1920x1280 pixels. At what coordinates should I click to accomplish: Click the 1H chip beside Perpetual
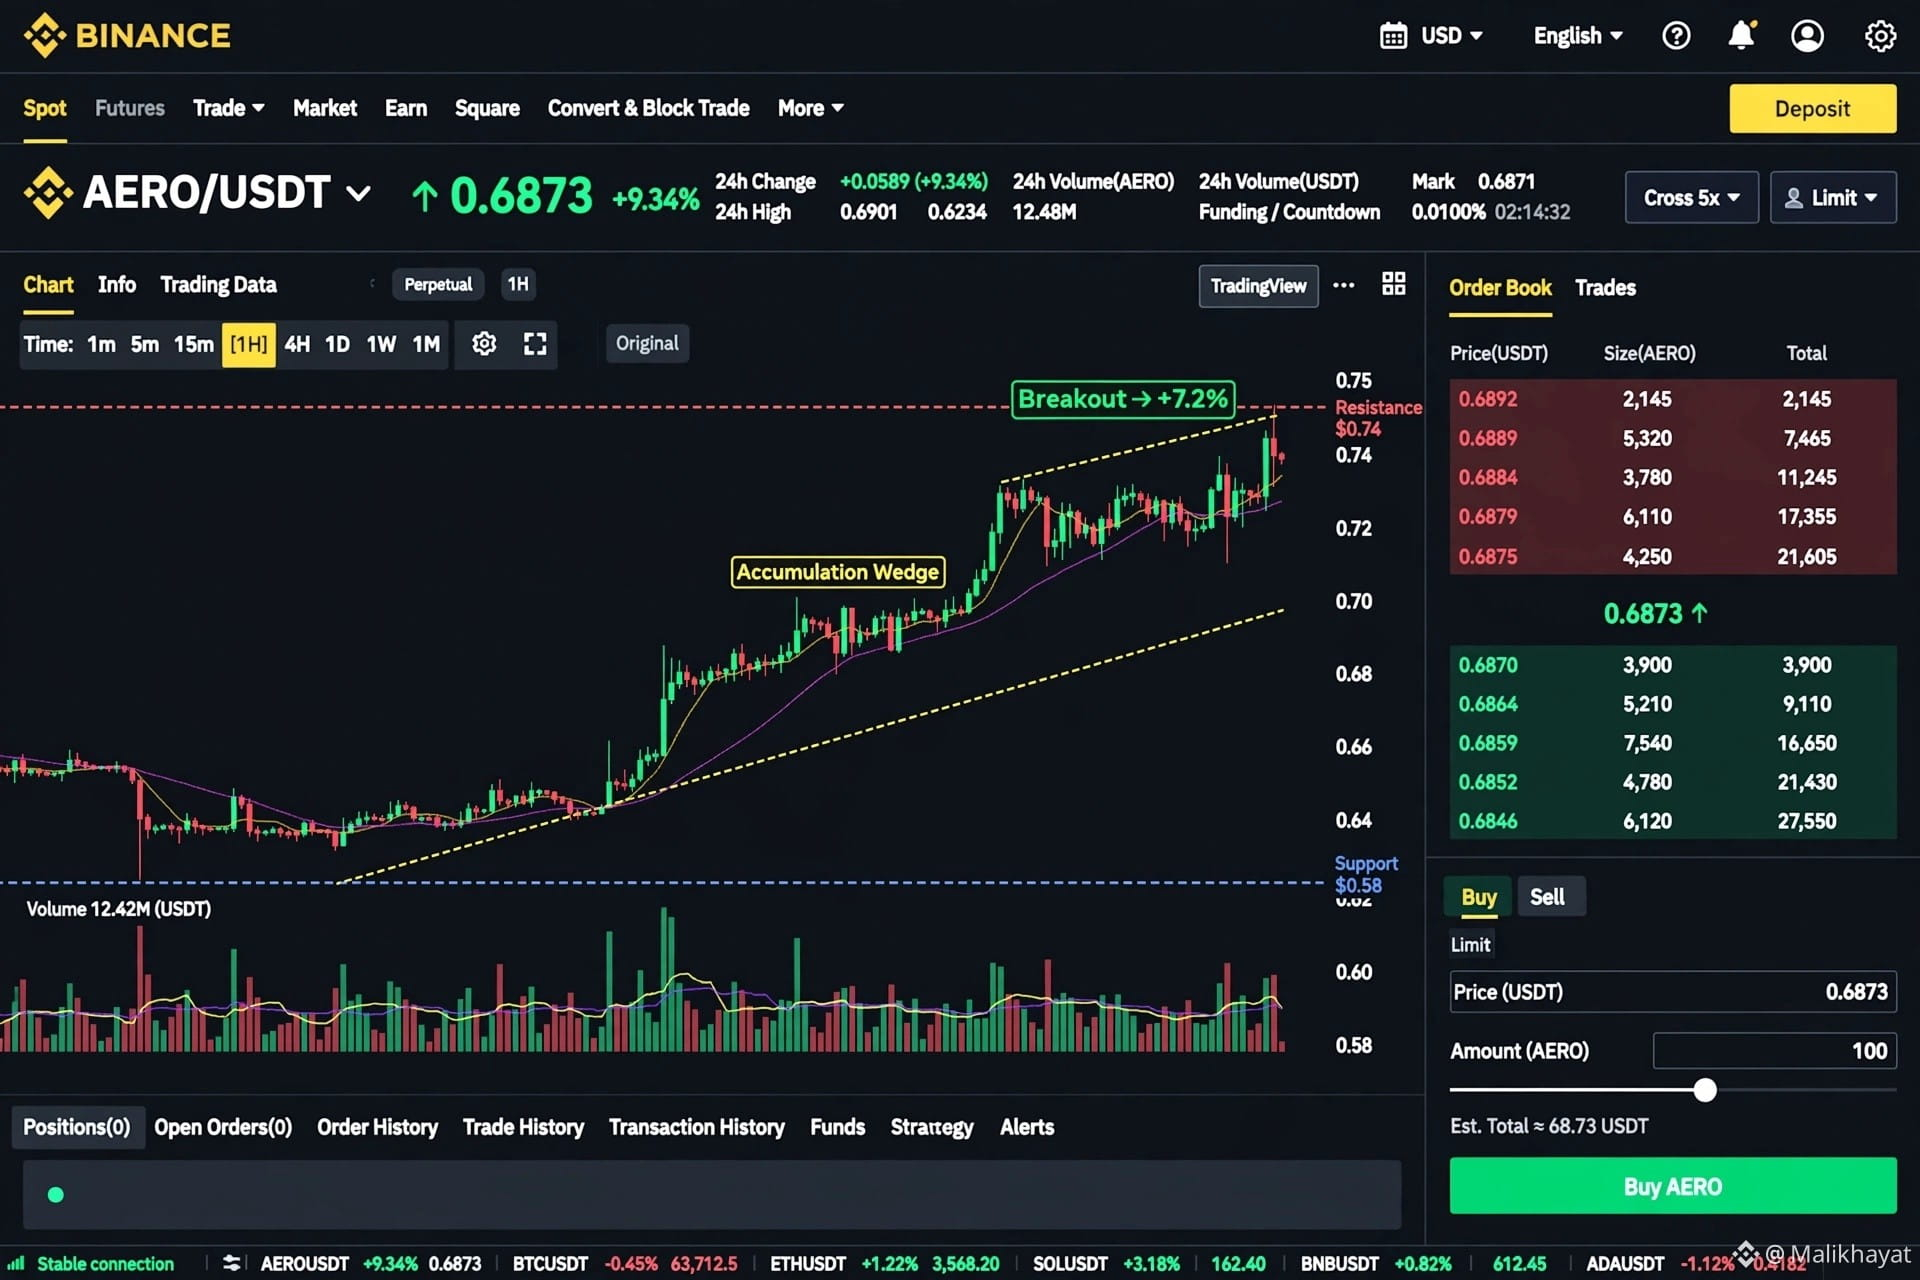coord(518,285)
